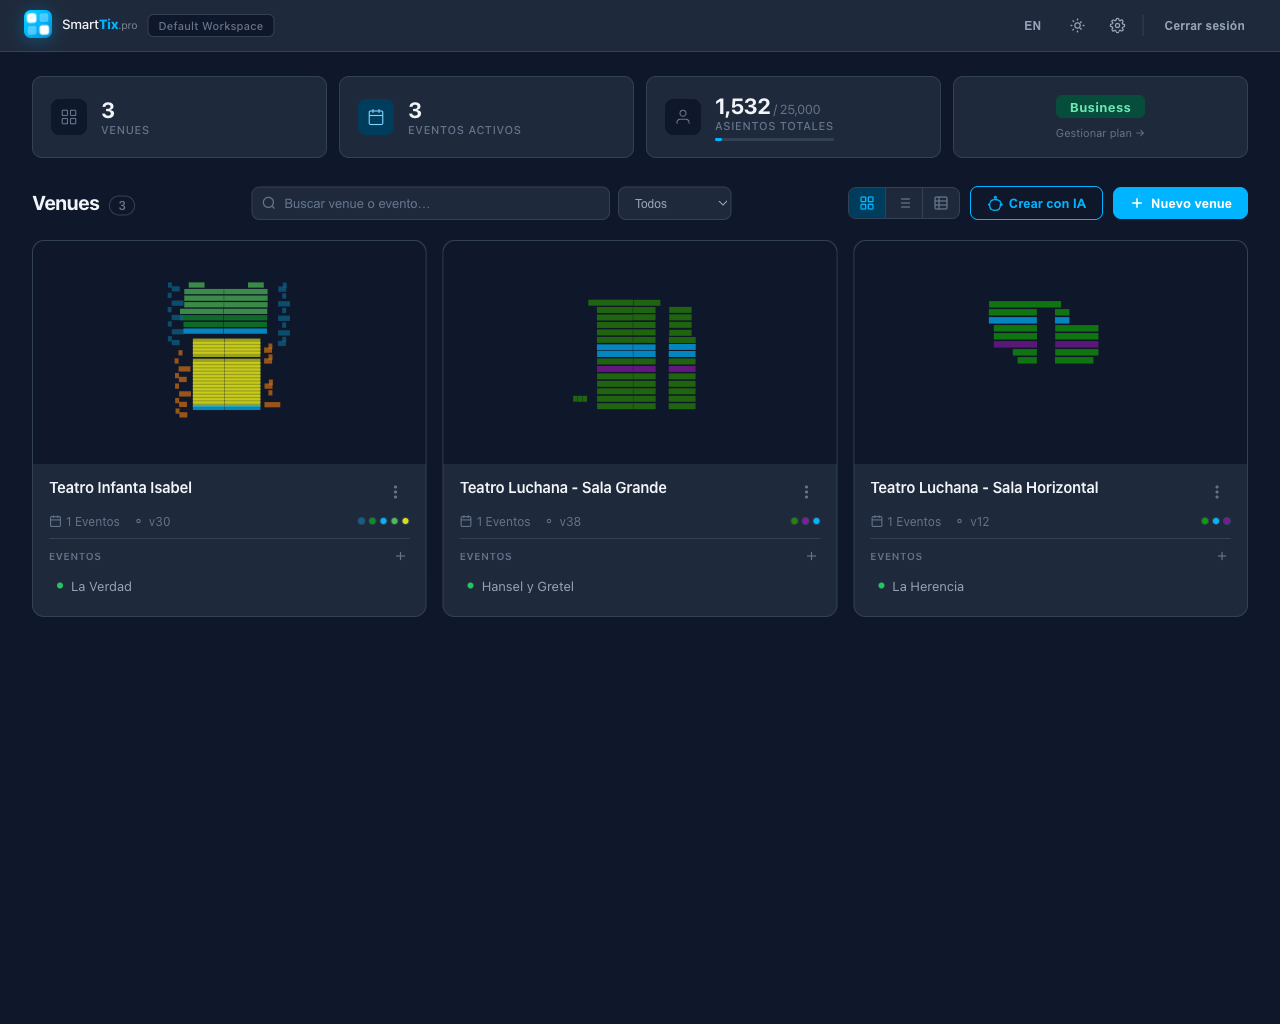Open options menu for Teatro Luchana - Sala Grande
Viewport: 1280px width, 1024px height.
[x=806, y=491]
